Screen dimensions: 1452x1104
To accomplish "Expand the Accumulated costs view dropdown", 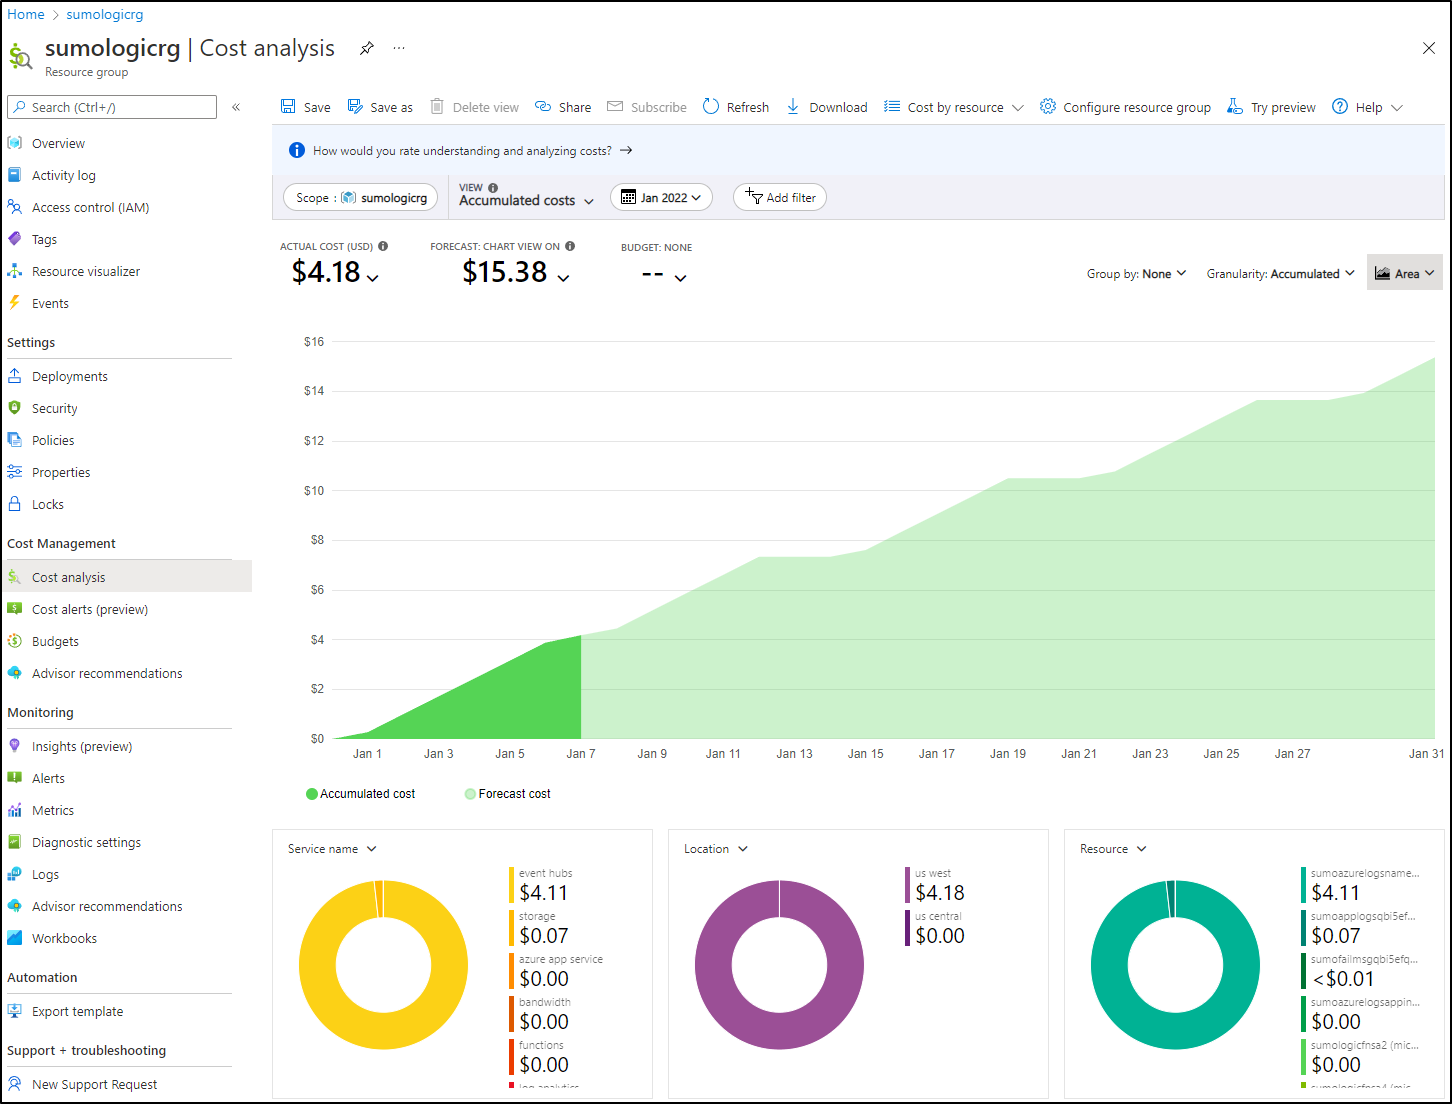I will point(526,200).
